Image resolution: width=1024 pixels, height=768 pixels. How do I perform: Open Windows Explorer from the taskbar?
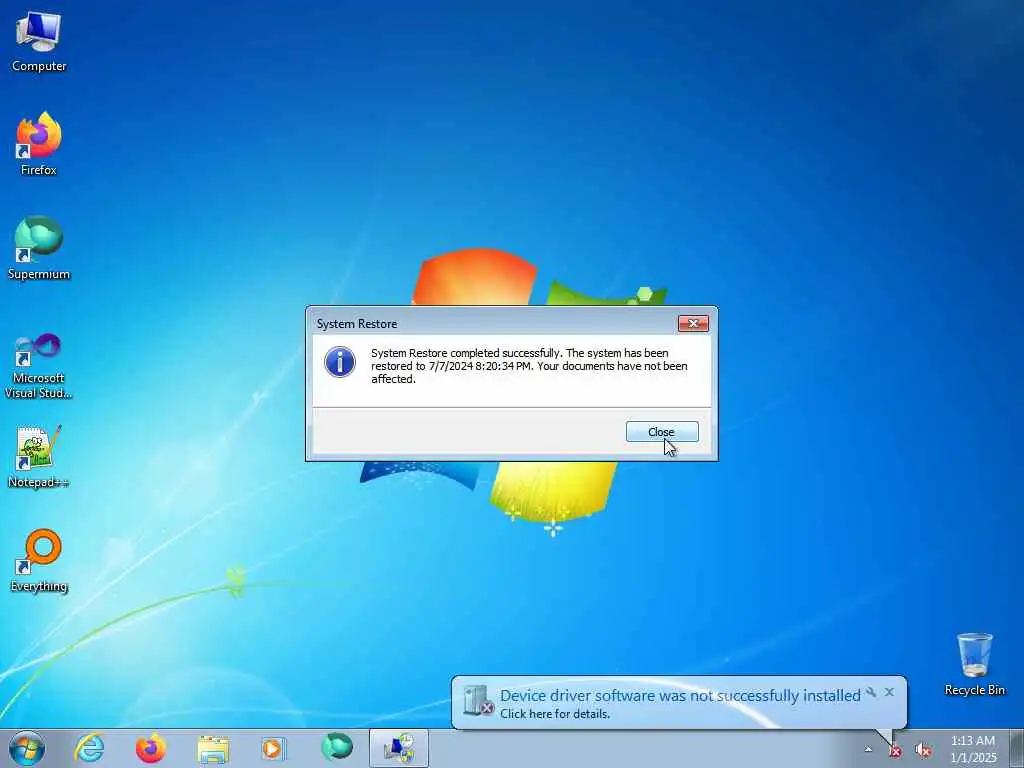(x=213, y=748)
